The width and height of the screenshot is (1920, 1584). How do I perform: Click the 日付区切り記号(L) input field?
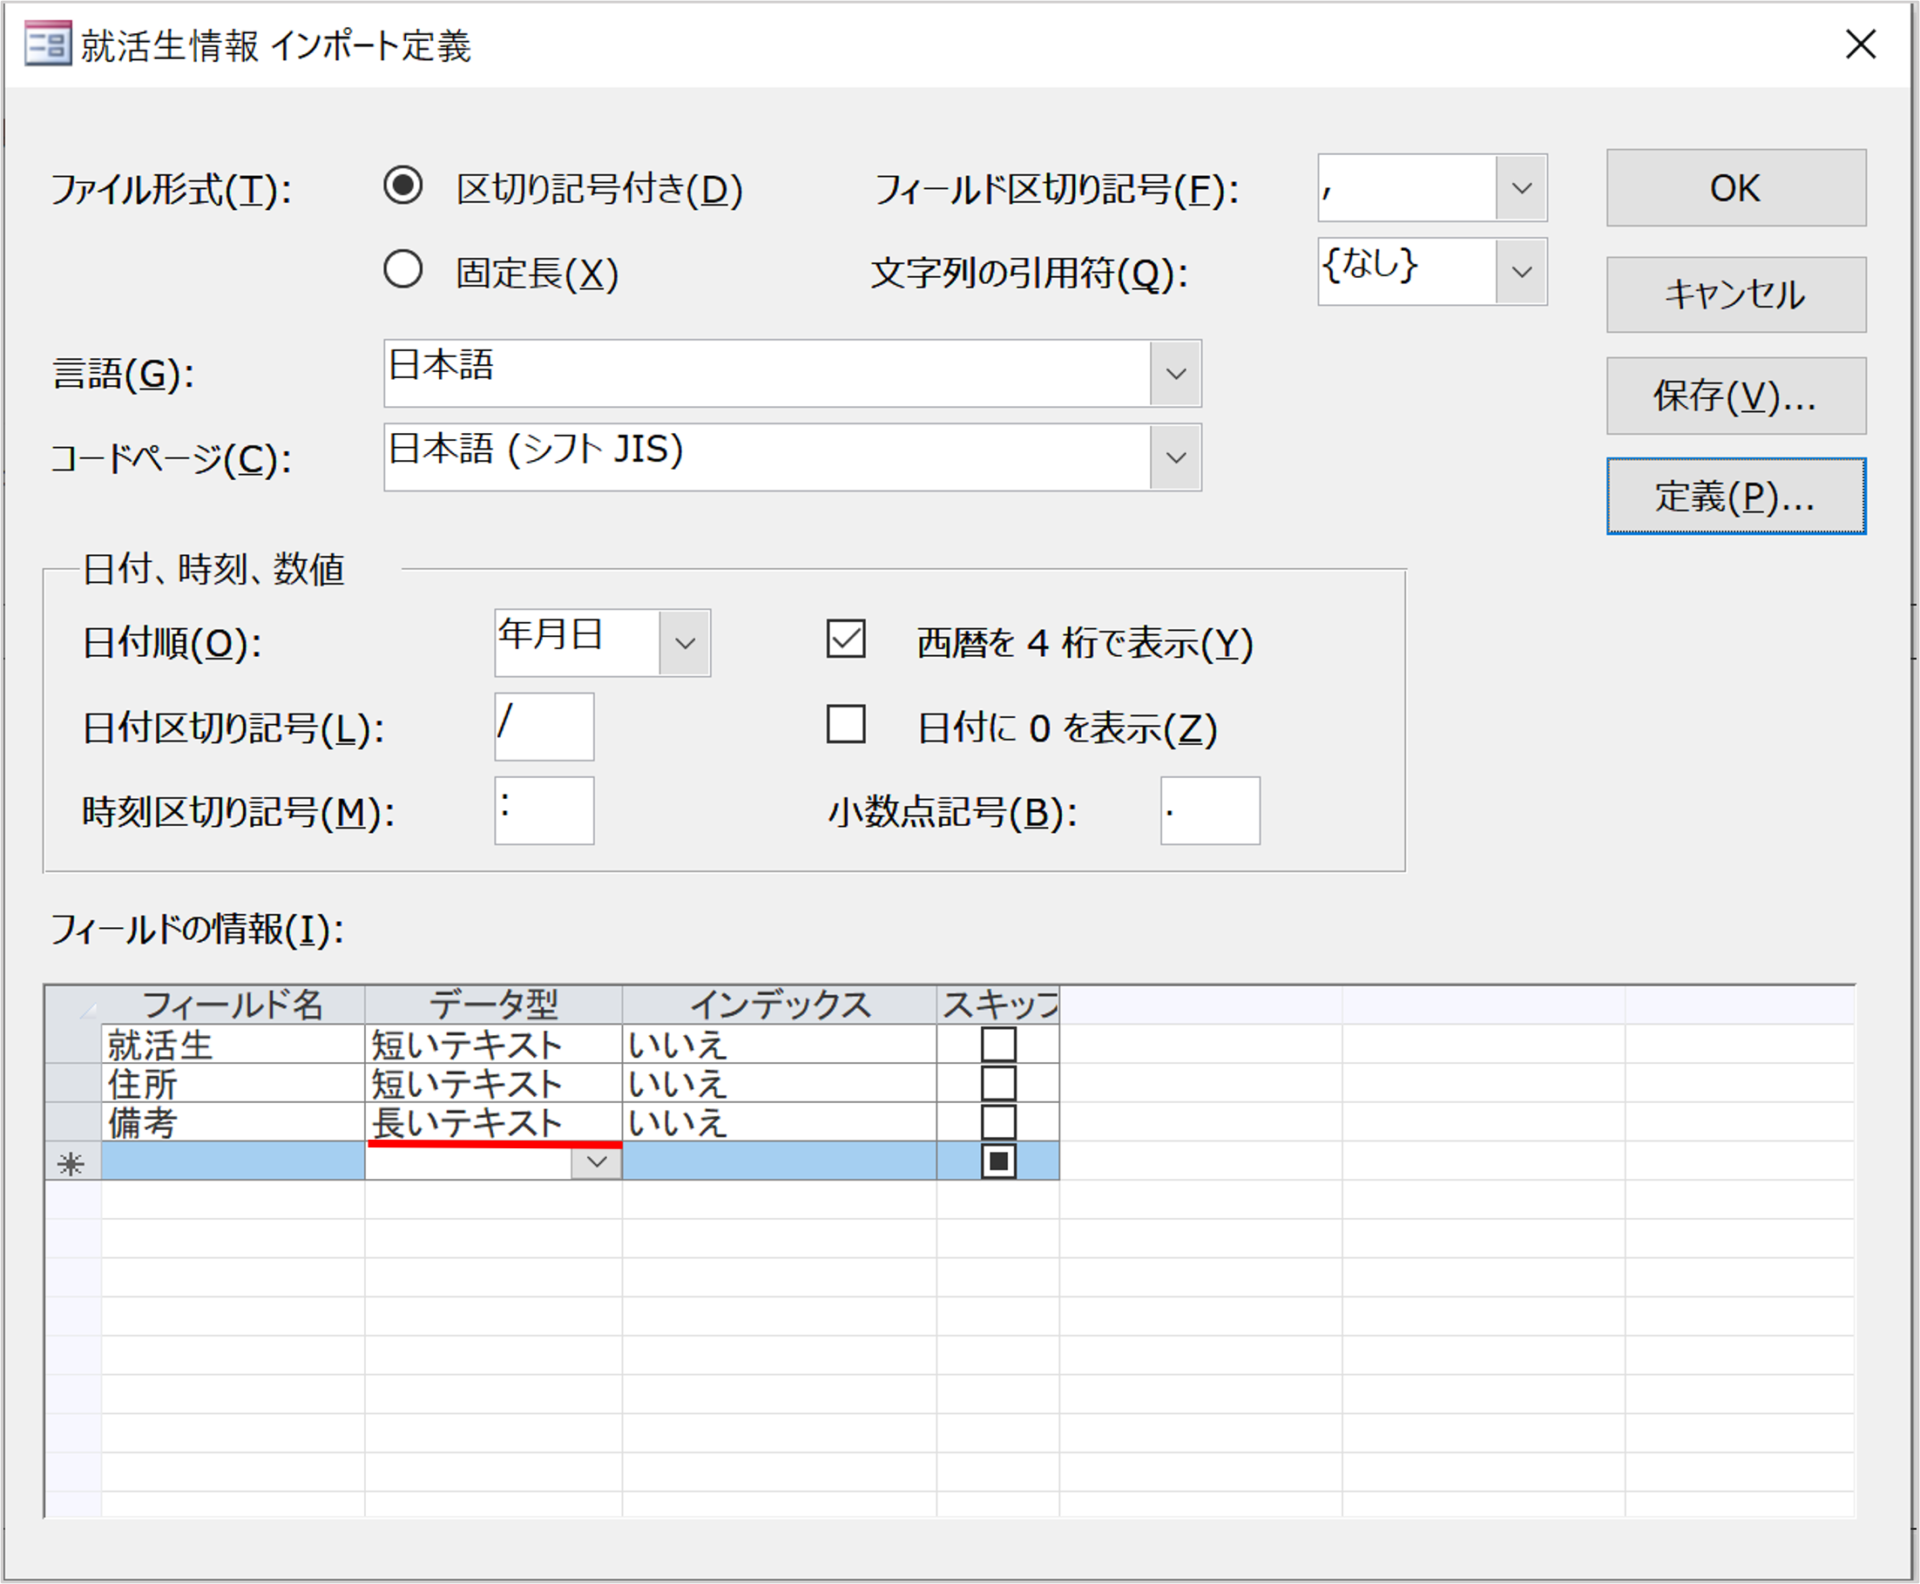click(x=544, y=727)
